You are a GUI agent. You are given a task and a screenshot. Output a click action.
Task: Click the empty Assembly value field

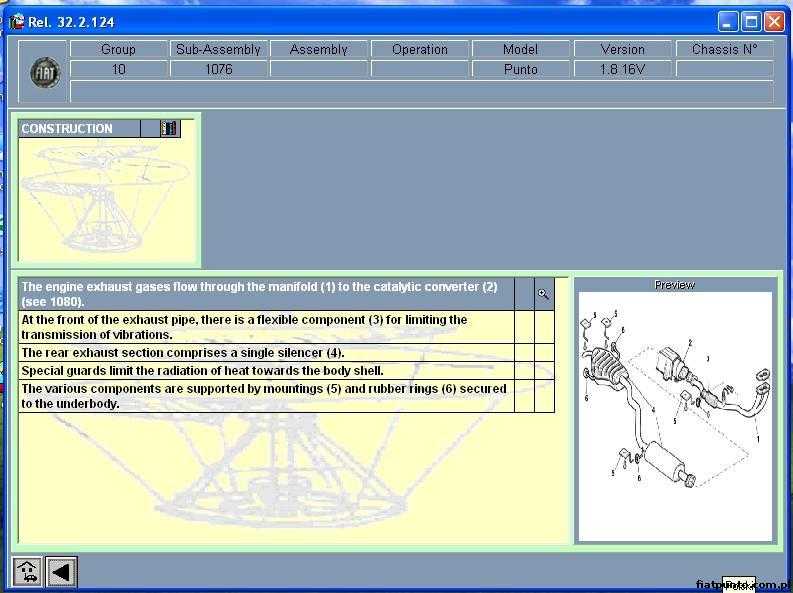point(319,69)
